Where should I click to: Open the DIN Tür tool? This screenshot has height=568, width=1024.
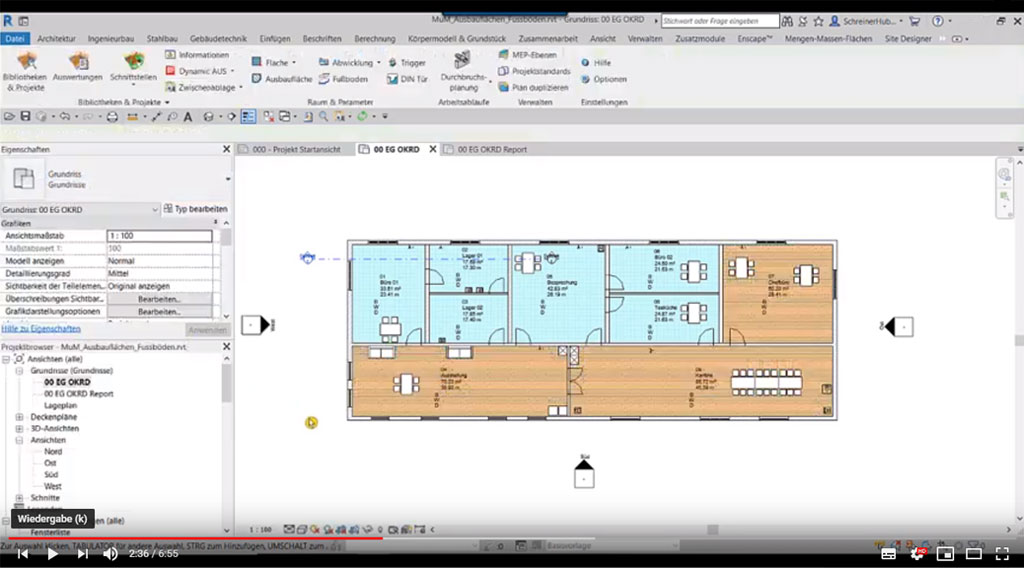point(407,79)
